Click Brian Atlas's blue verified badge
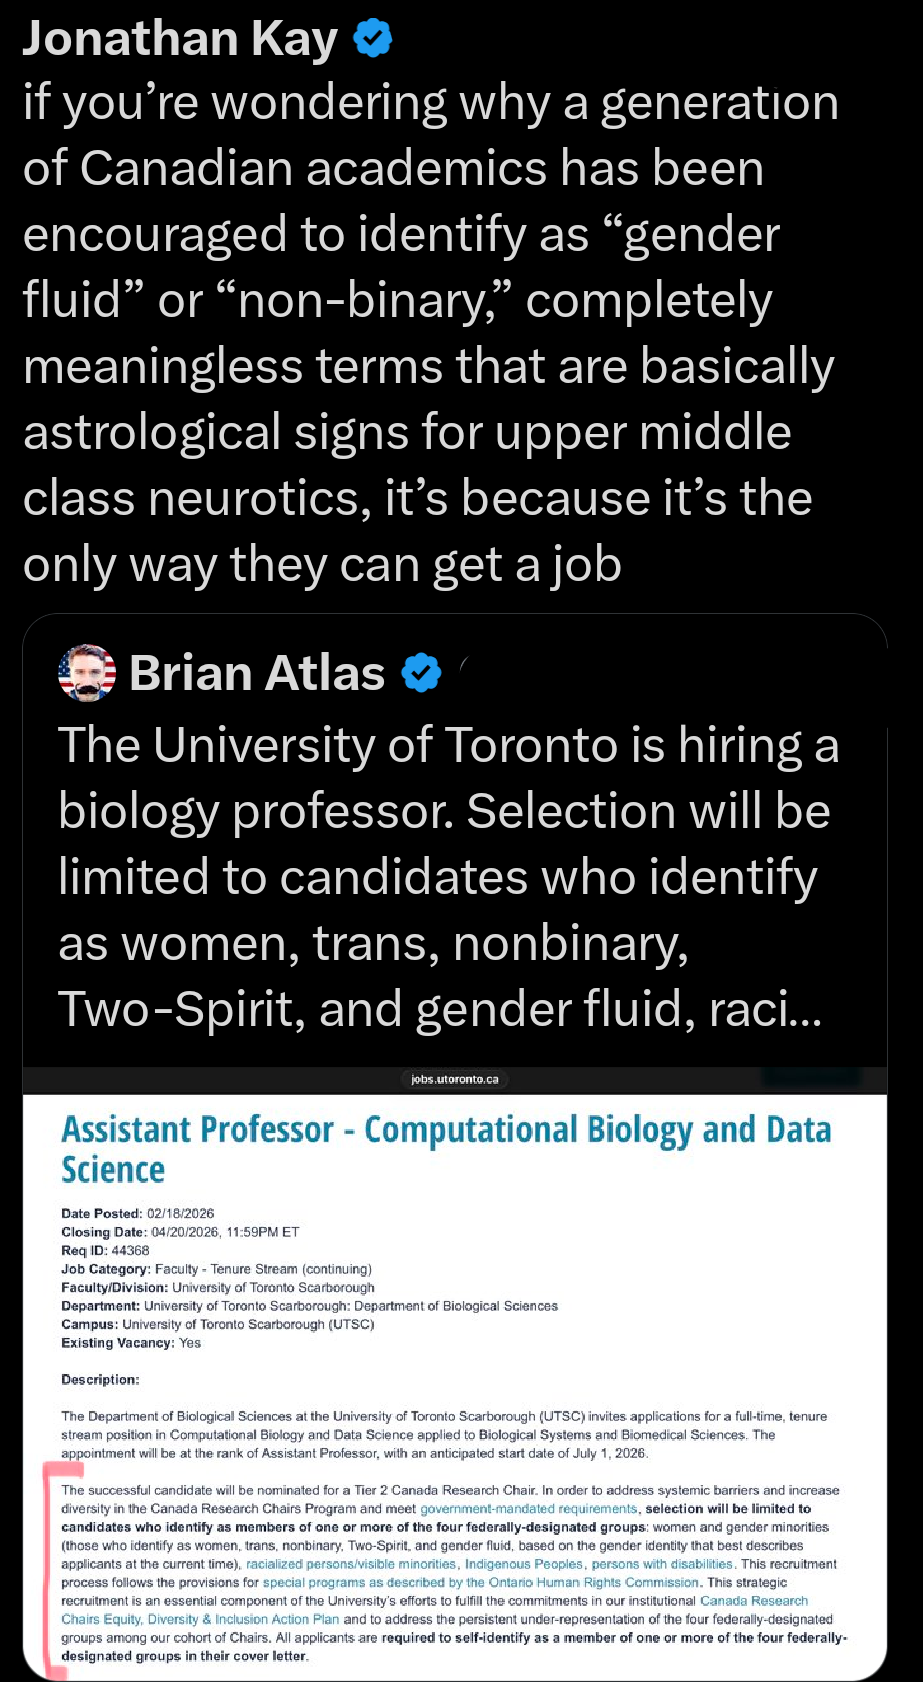Screen dimensions: 923x1682 coord(421,672)
